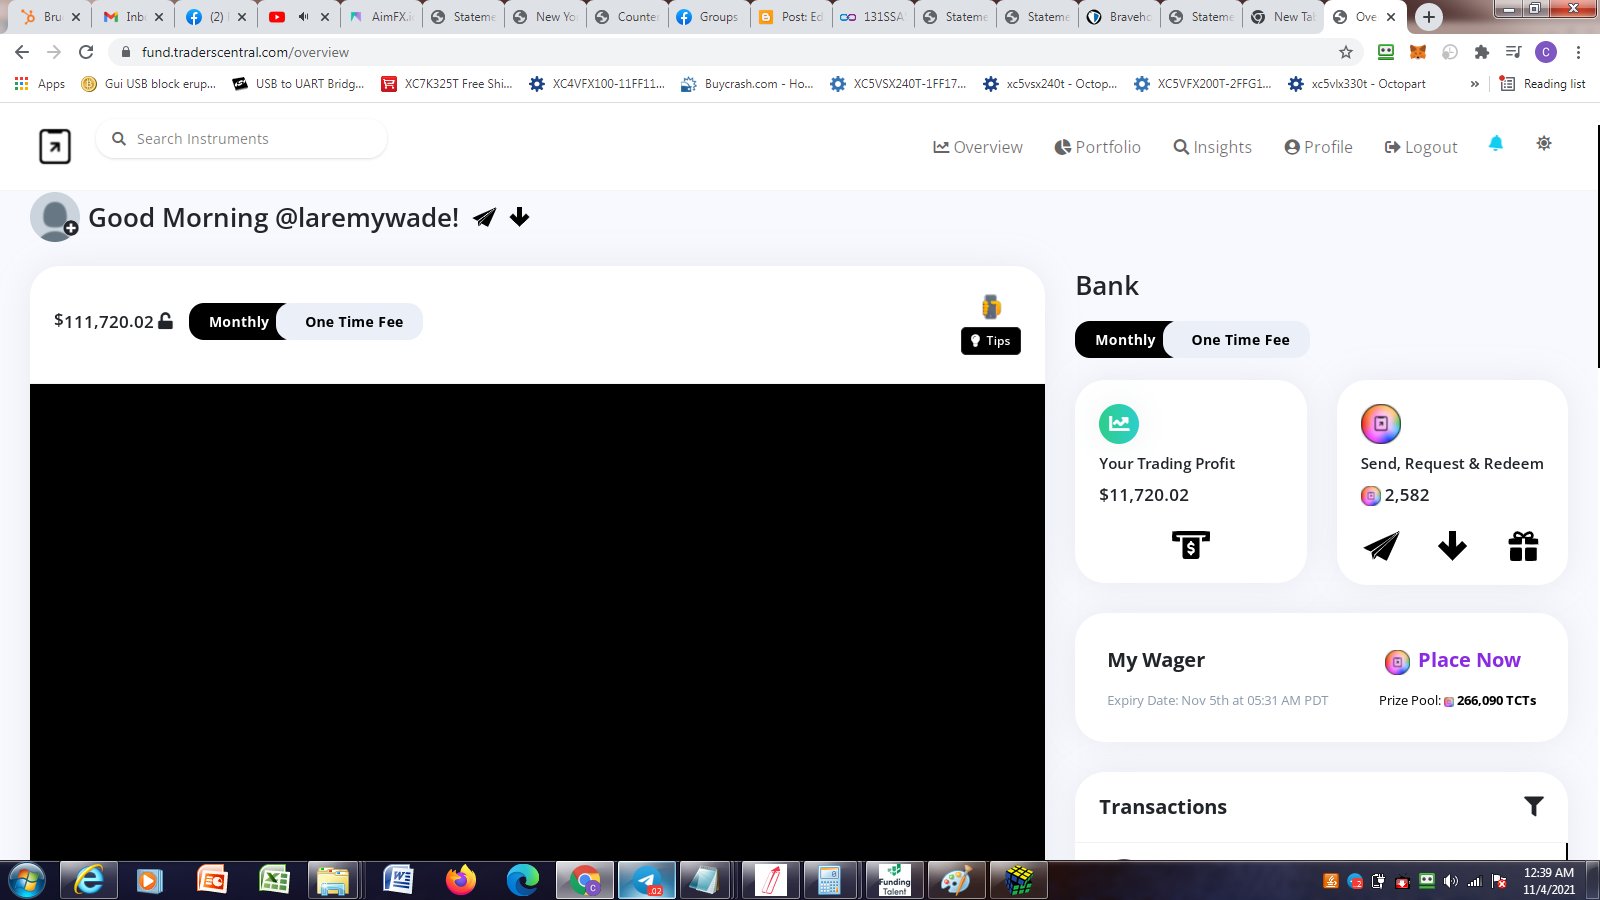The width and height of the screenshot is (1600, 900).
Task: Open the media control button in toolbar
Action: pyautogui.click(x=1514, y=52)
